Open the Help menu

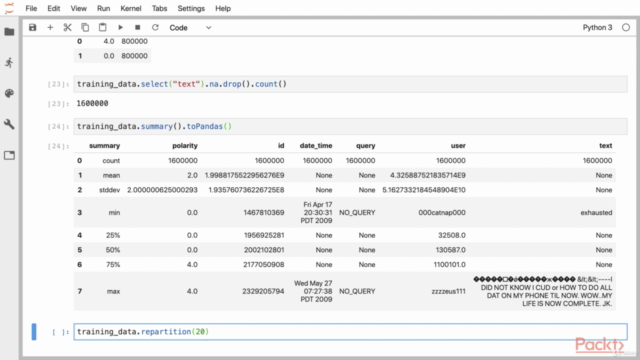223,9
